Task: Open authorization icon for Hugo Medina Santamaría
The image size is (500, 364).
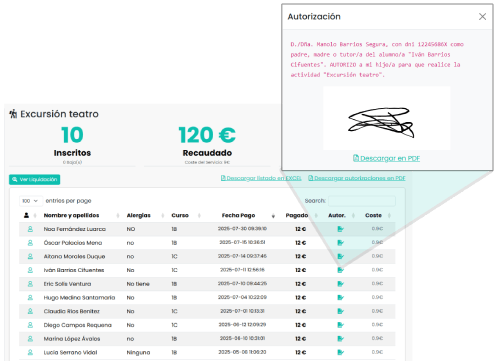Action: click(x=340, y=297)
